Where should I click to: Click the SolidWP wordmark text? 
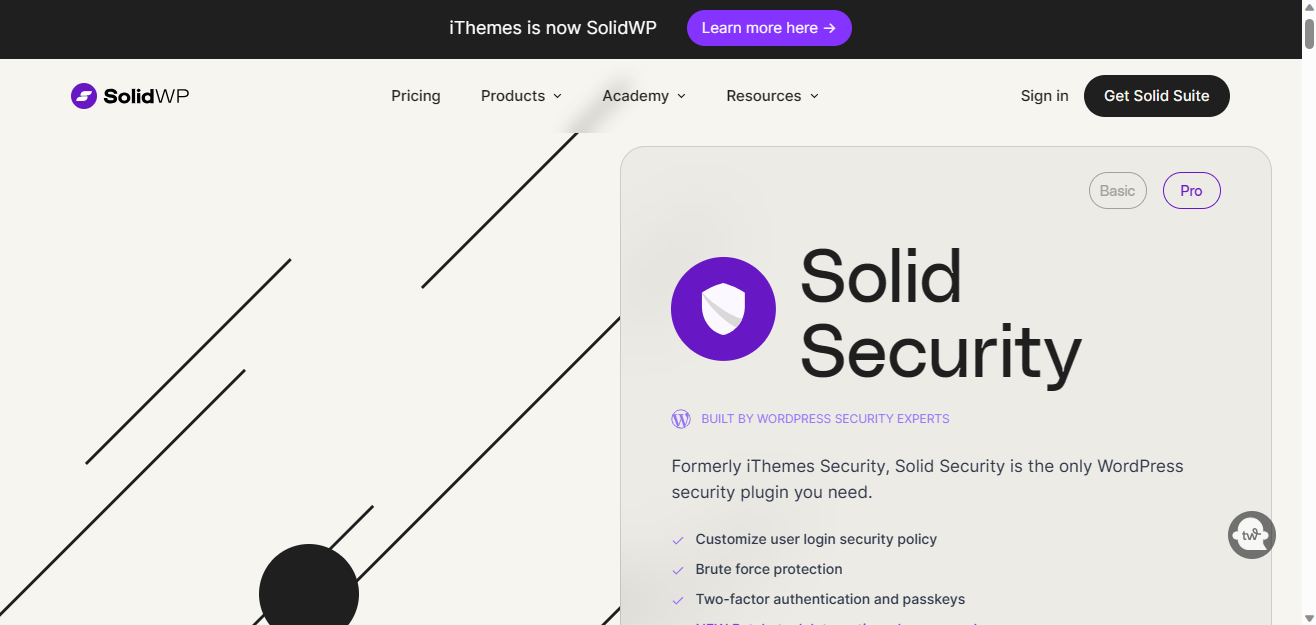146,96
